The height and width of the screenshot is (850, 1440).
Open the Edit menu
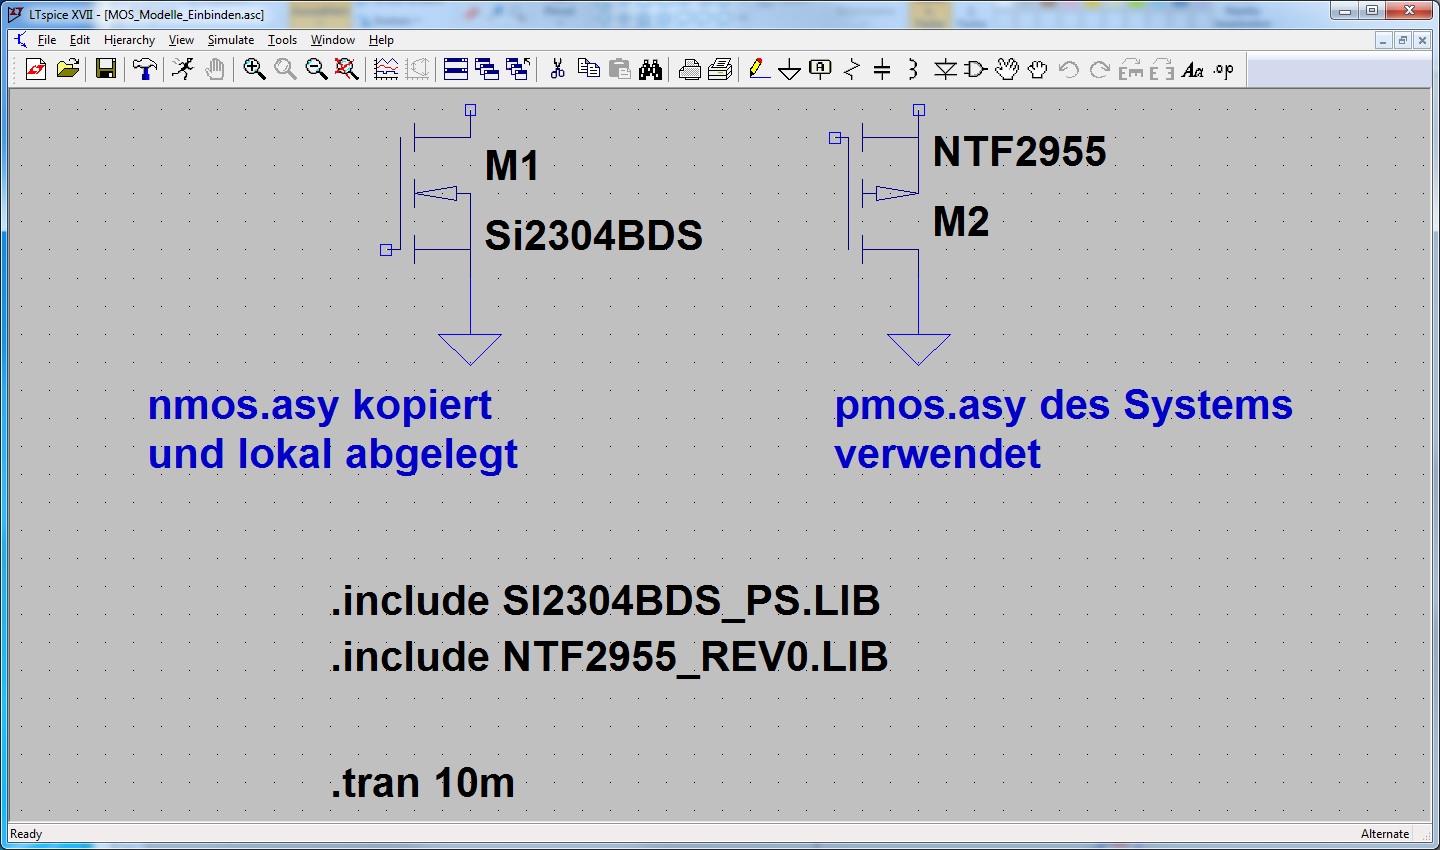[80, 40]
